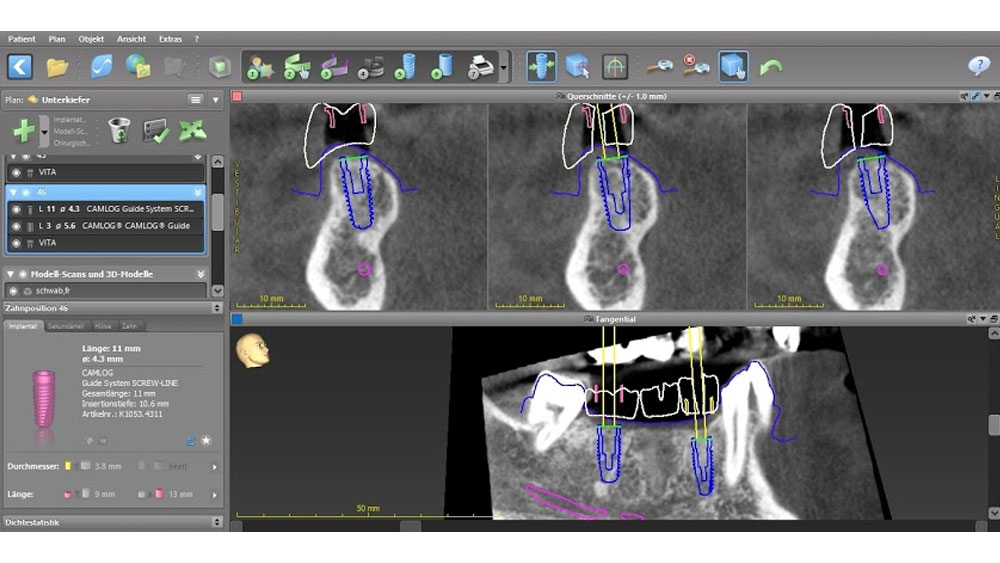
Task: Delete item using the trash bin icon
Action: coord(118,130)
